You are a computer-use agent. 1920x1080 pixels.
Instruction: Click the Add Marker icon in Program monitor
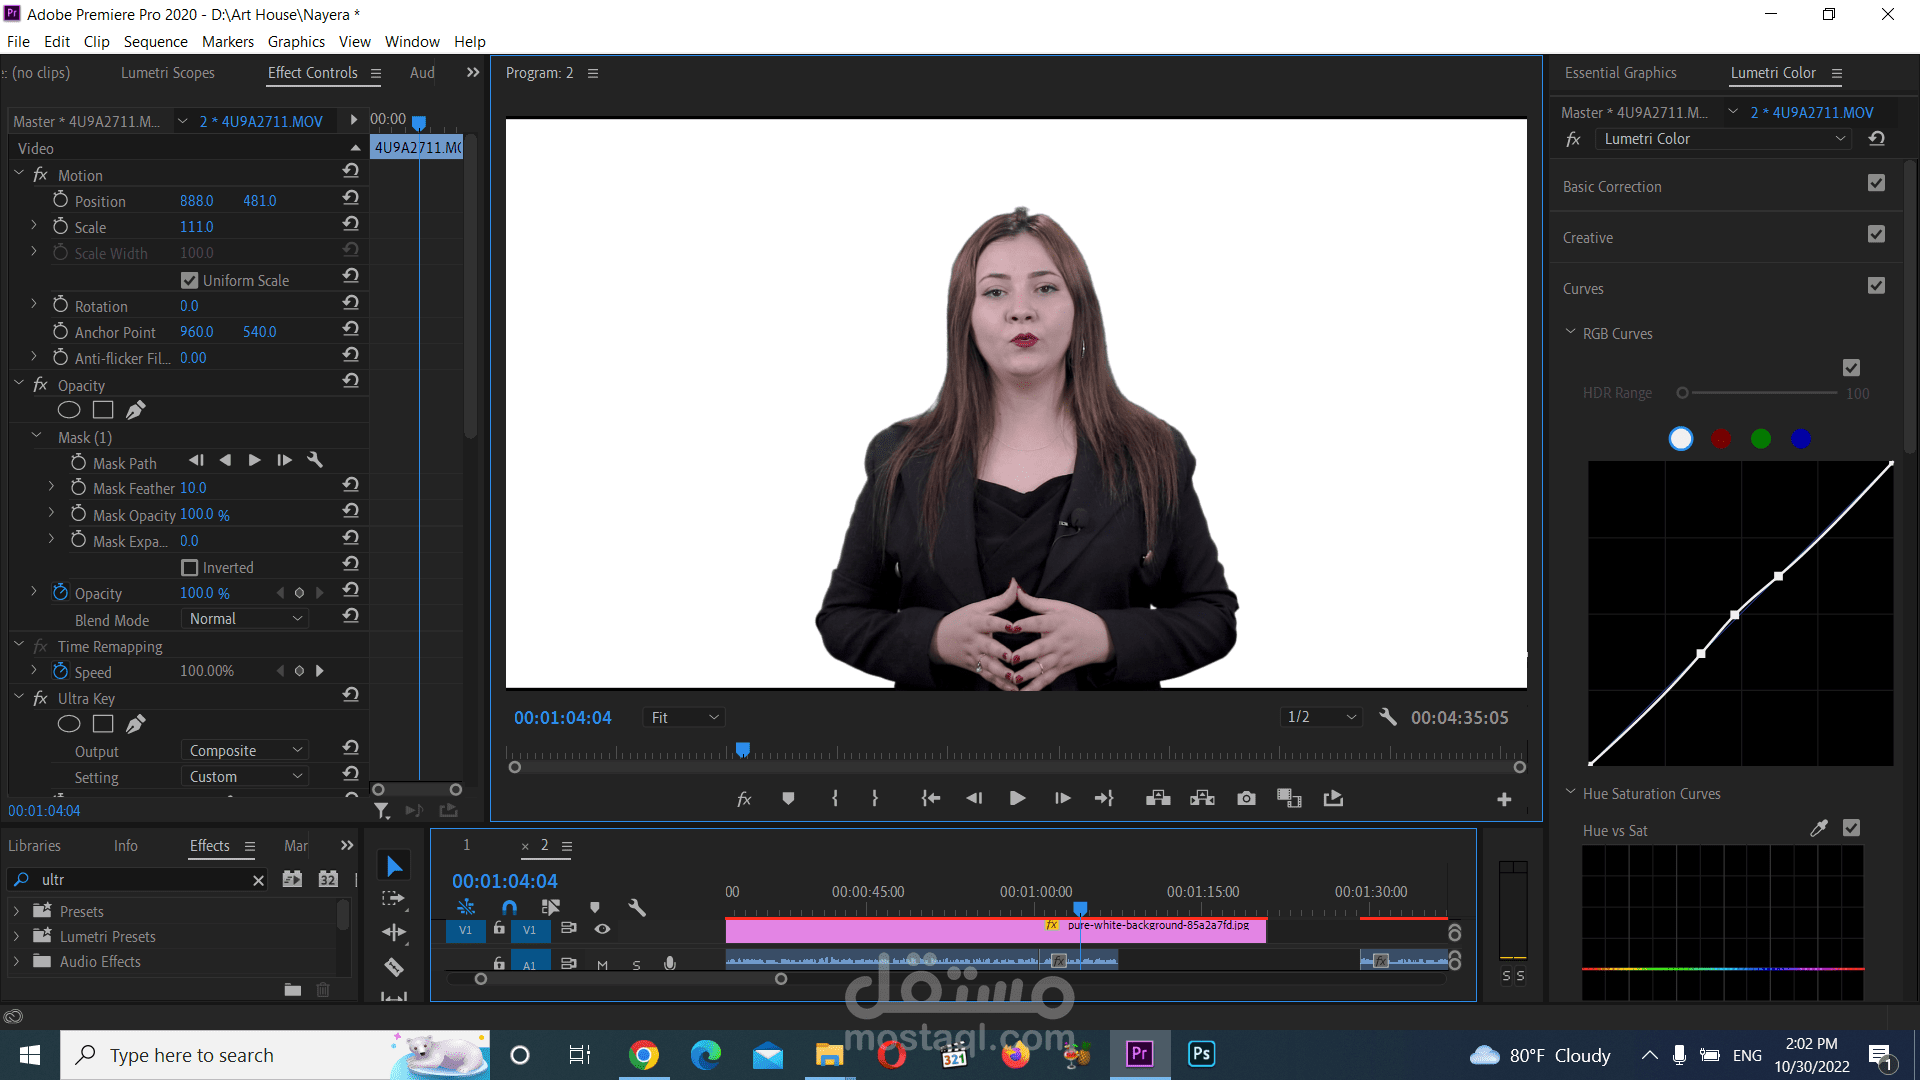click(788, 798)
